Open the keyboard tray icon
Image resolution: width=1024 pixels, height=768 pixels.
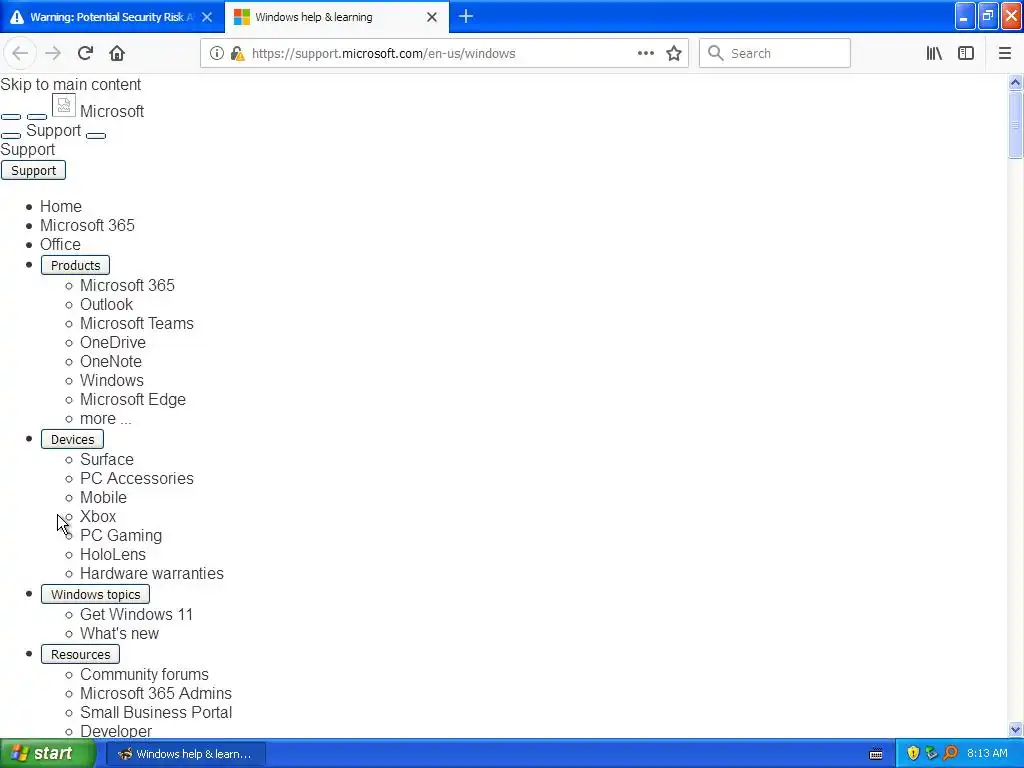pos(876,754)
